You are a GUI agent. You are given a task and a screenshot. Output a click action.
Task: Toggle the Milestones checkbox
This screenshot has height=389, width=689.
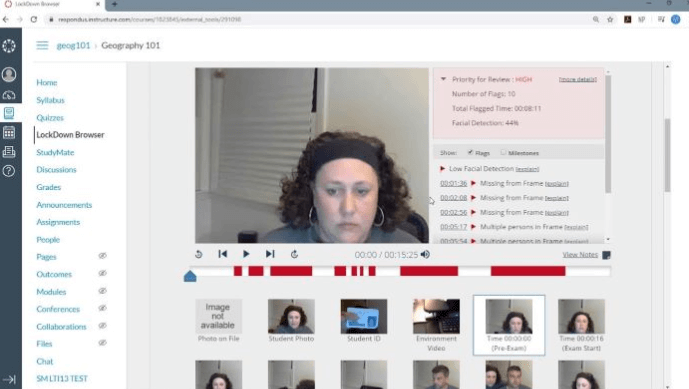503,152
